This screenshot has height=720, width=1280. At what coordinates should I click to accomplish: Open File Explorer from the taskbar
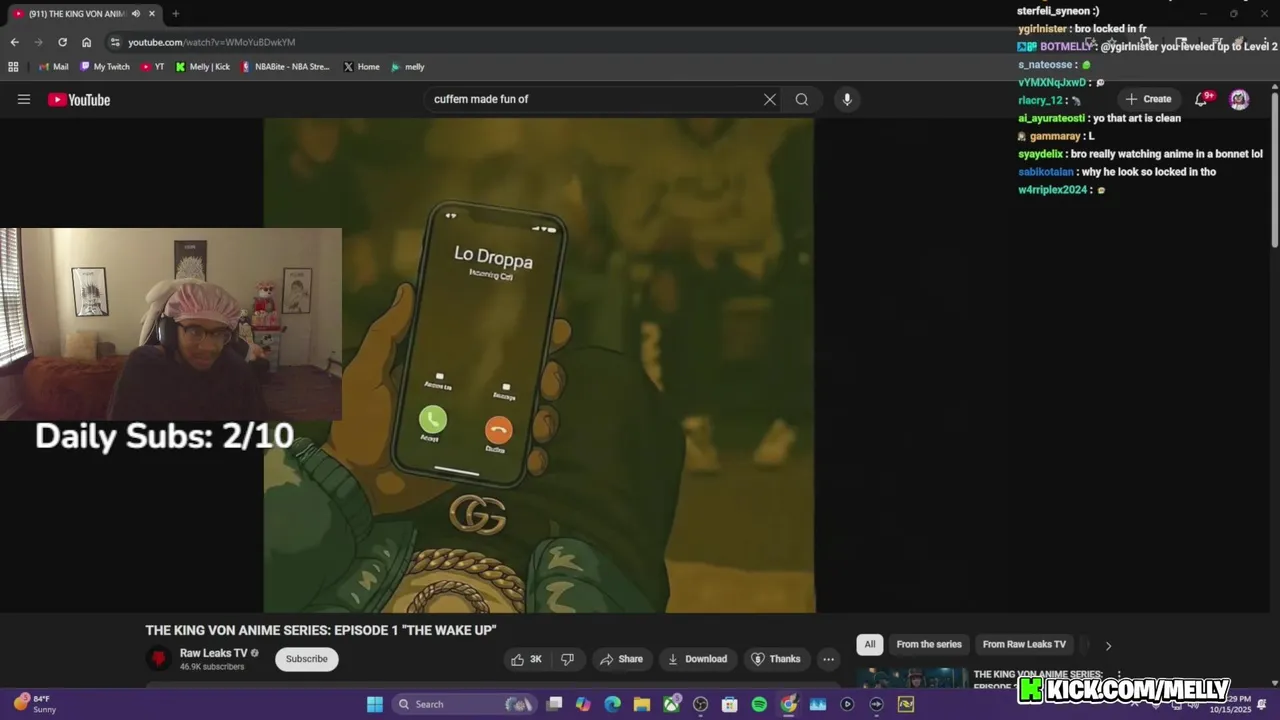pyautogui.click(x=642, y=704)
